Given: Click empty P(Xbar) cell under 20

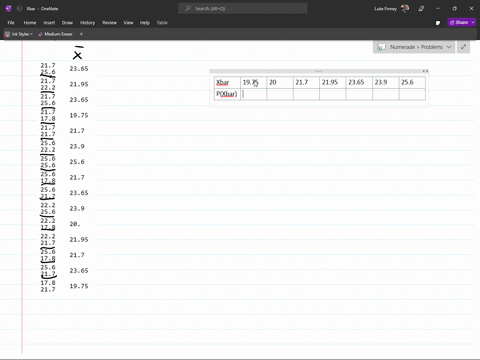Looking at the screenshot, I should (280, 94).
